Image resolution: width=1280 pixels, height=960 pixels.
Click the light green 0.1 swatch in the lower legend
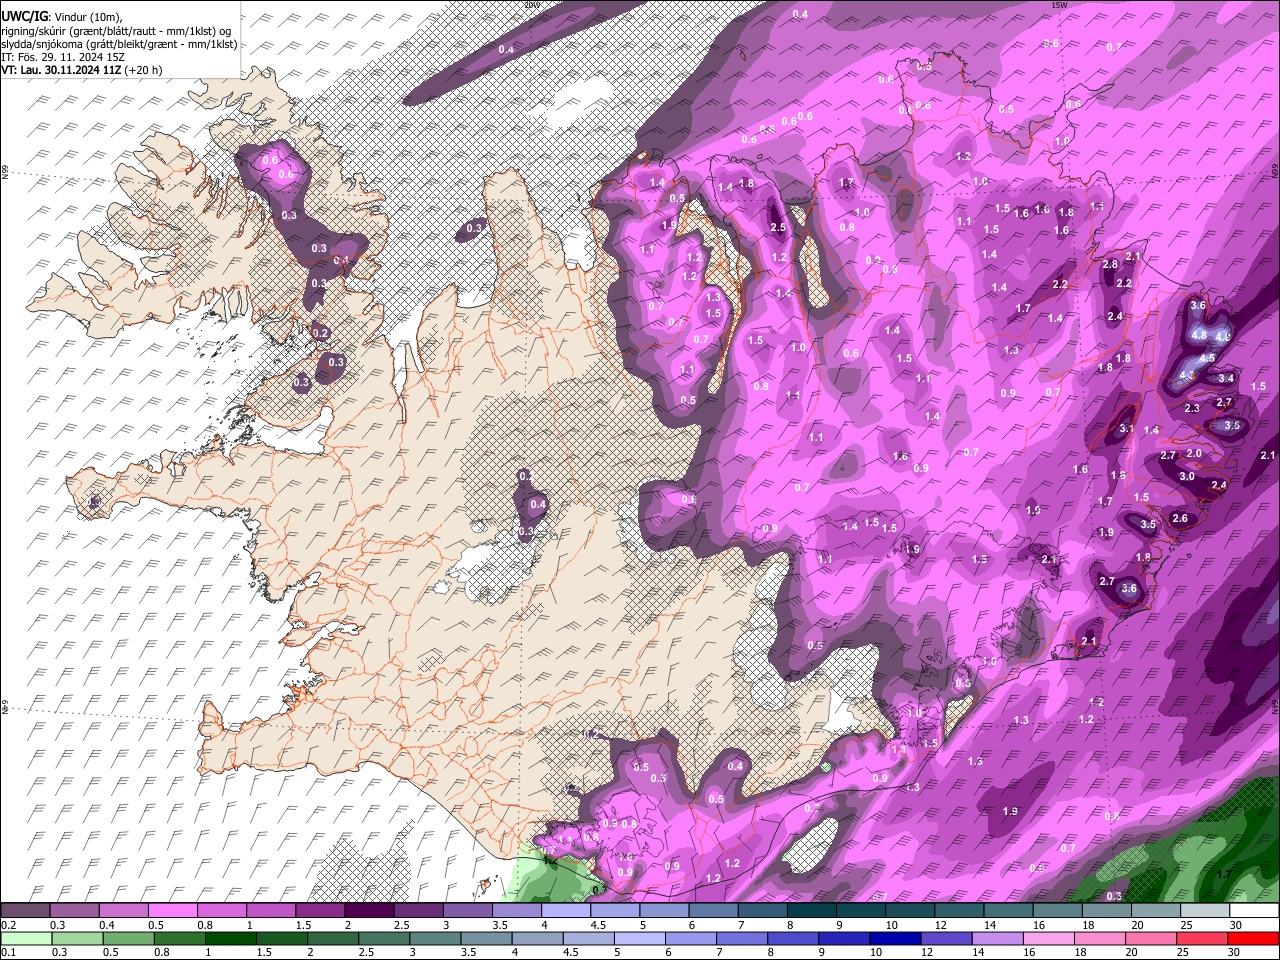pyautogui.click(x=27, y=938)
